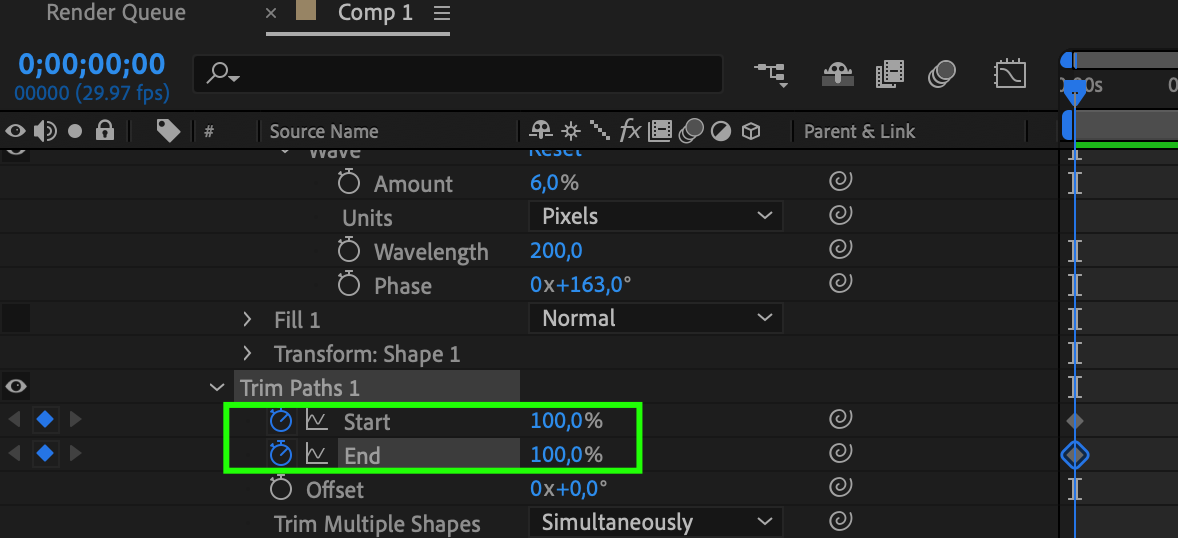Open the Graph Editor toolbar button
The height and width of the screenshot is (538, 1178).
(x=1009, y=74)
